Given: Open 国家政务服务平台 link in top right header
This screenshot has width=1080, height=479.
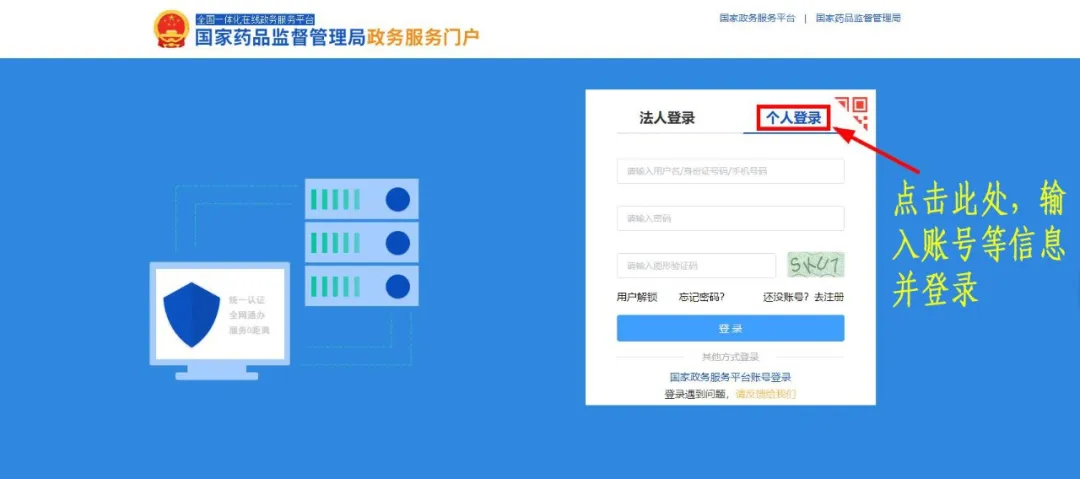Looking at the screenshot, I should tap(757, 18).
